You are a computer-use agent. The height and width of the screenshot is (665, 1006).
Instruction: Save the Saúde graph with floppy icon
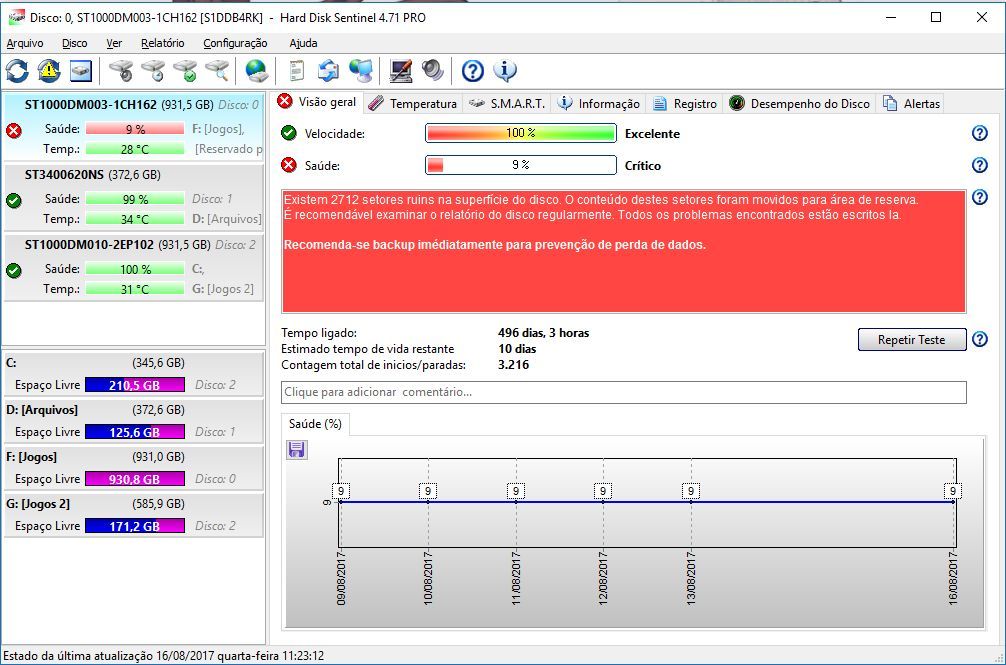click(x=296, y=450)
